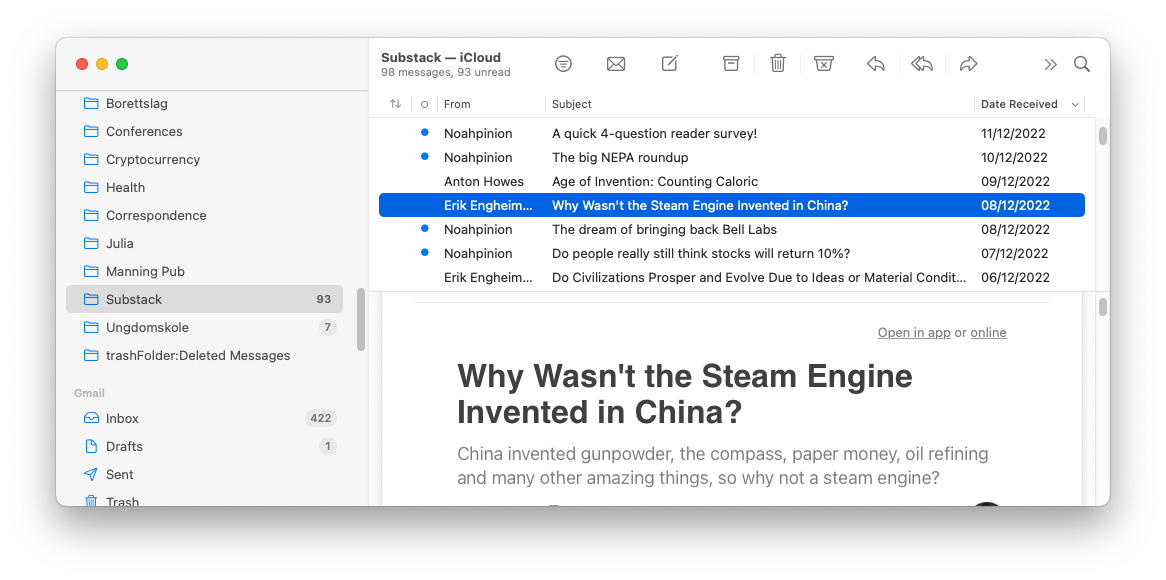
Task: Select 'Why Wasn't the Steam Engine' message row
Action: pyautogui.click(x=732, y=205)
